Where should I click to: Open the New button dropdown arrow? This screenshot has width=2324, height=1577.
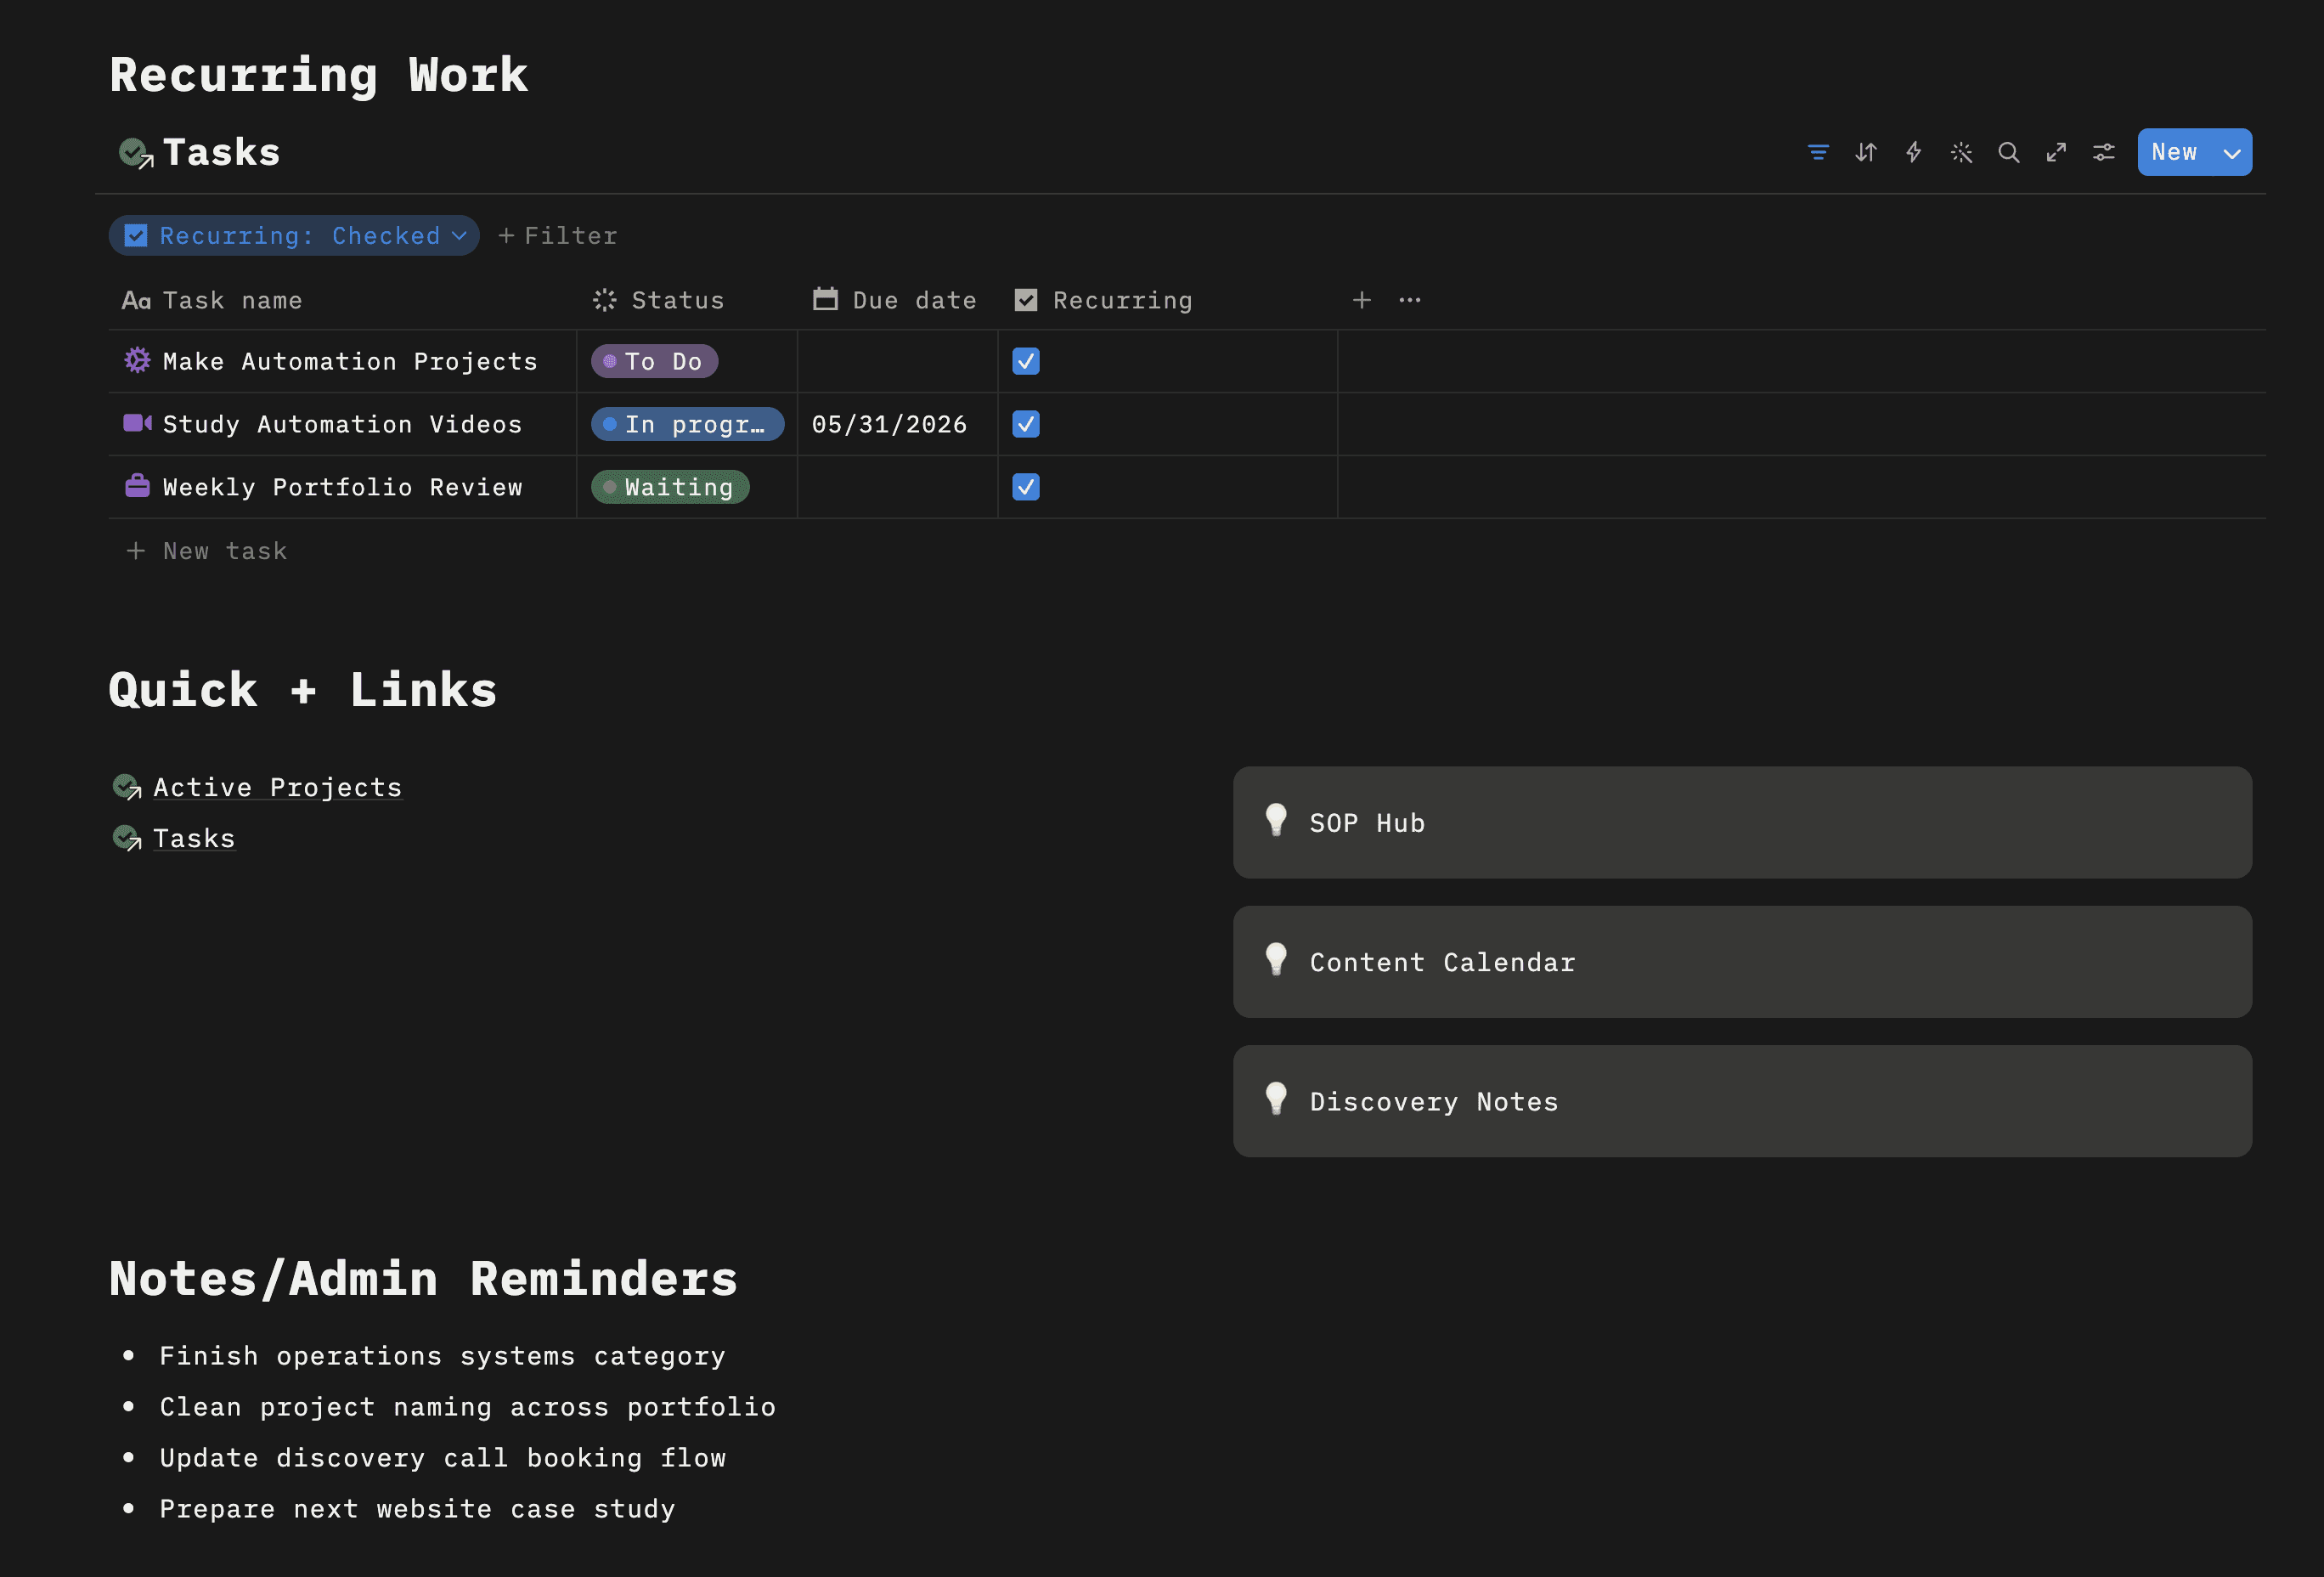pos(2231,153)
